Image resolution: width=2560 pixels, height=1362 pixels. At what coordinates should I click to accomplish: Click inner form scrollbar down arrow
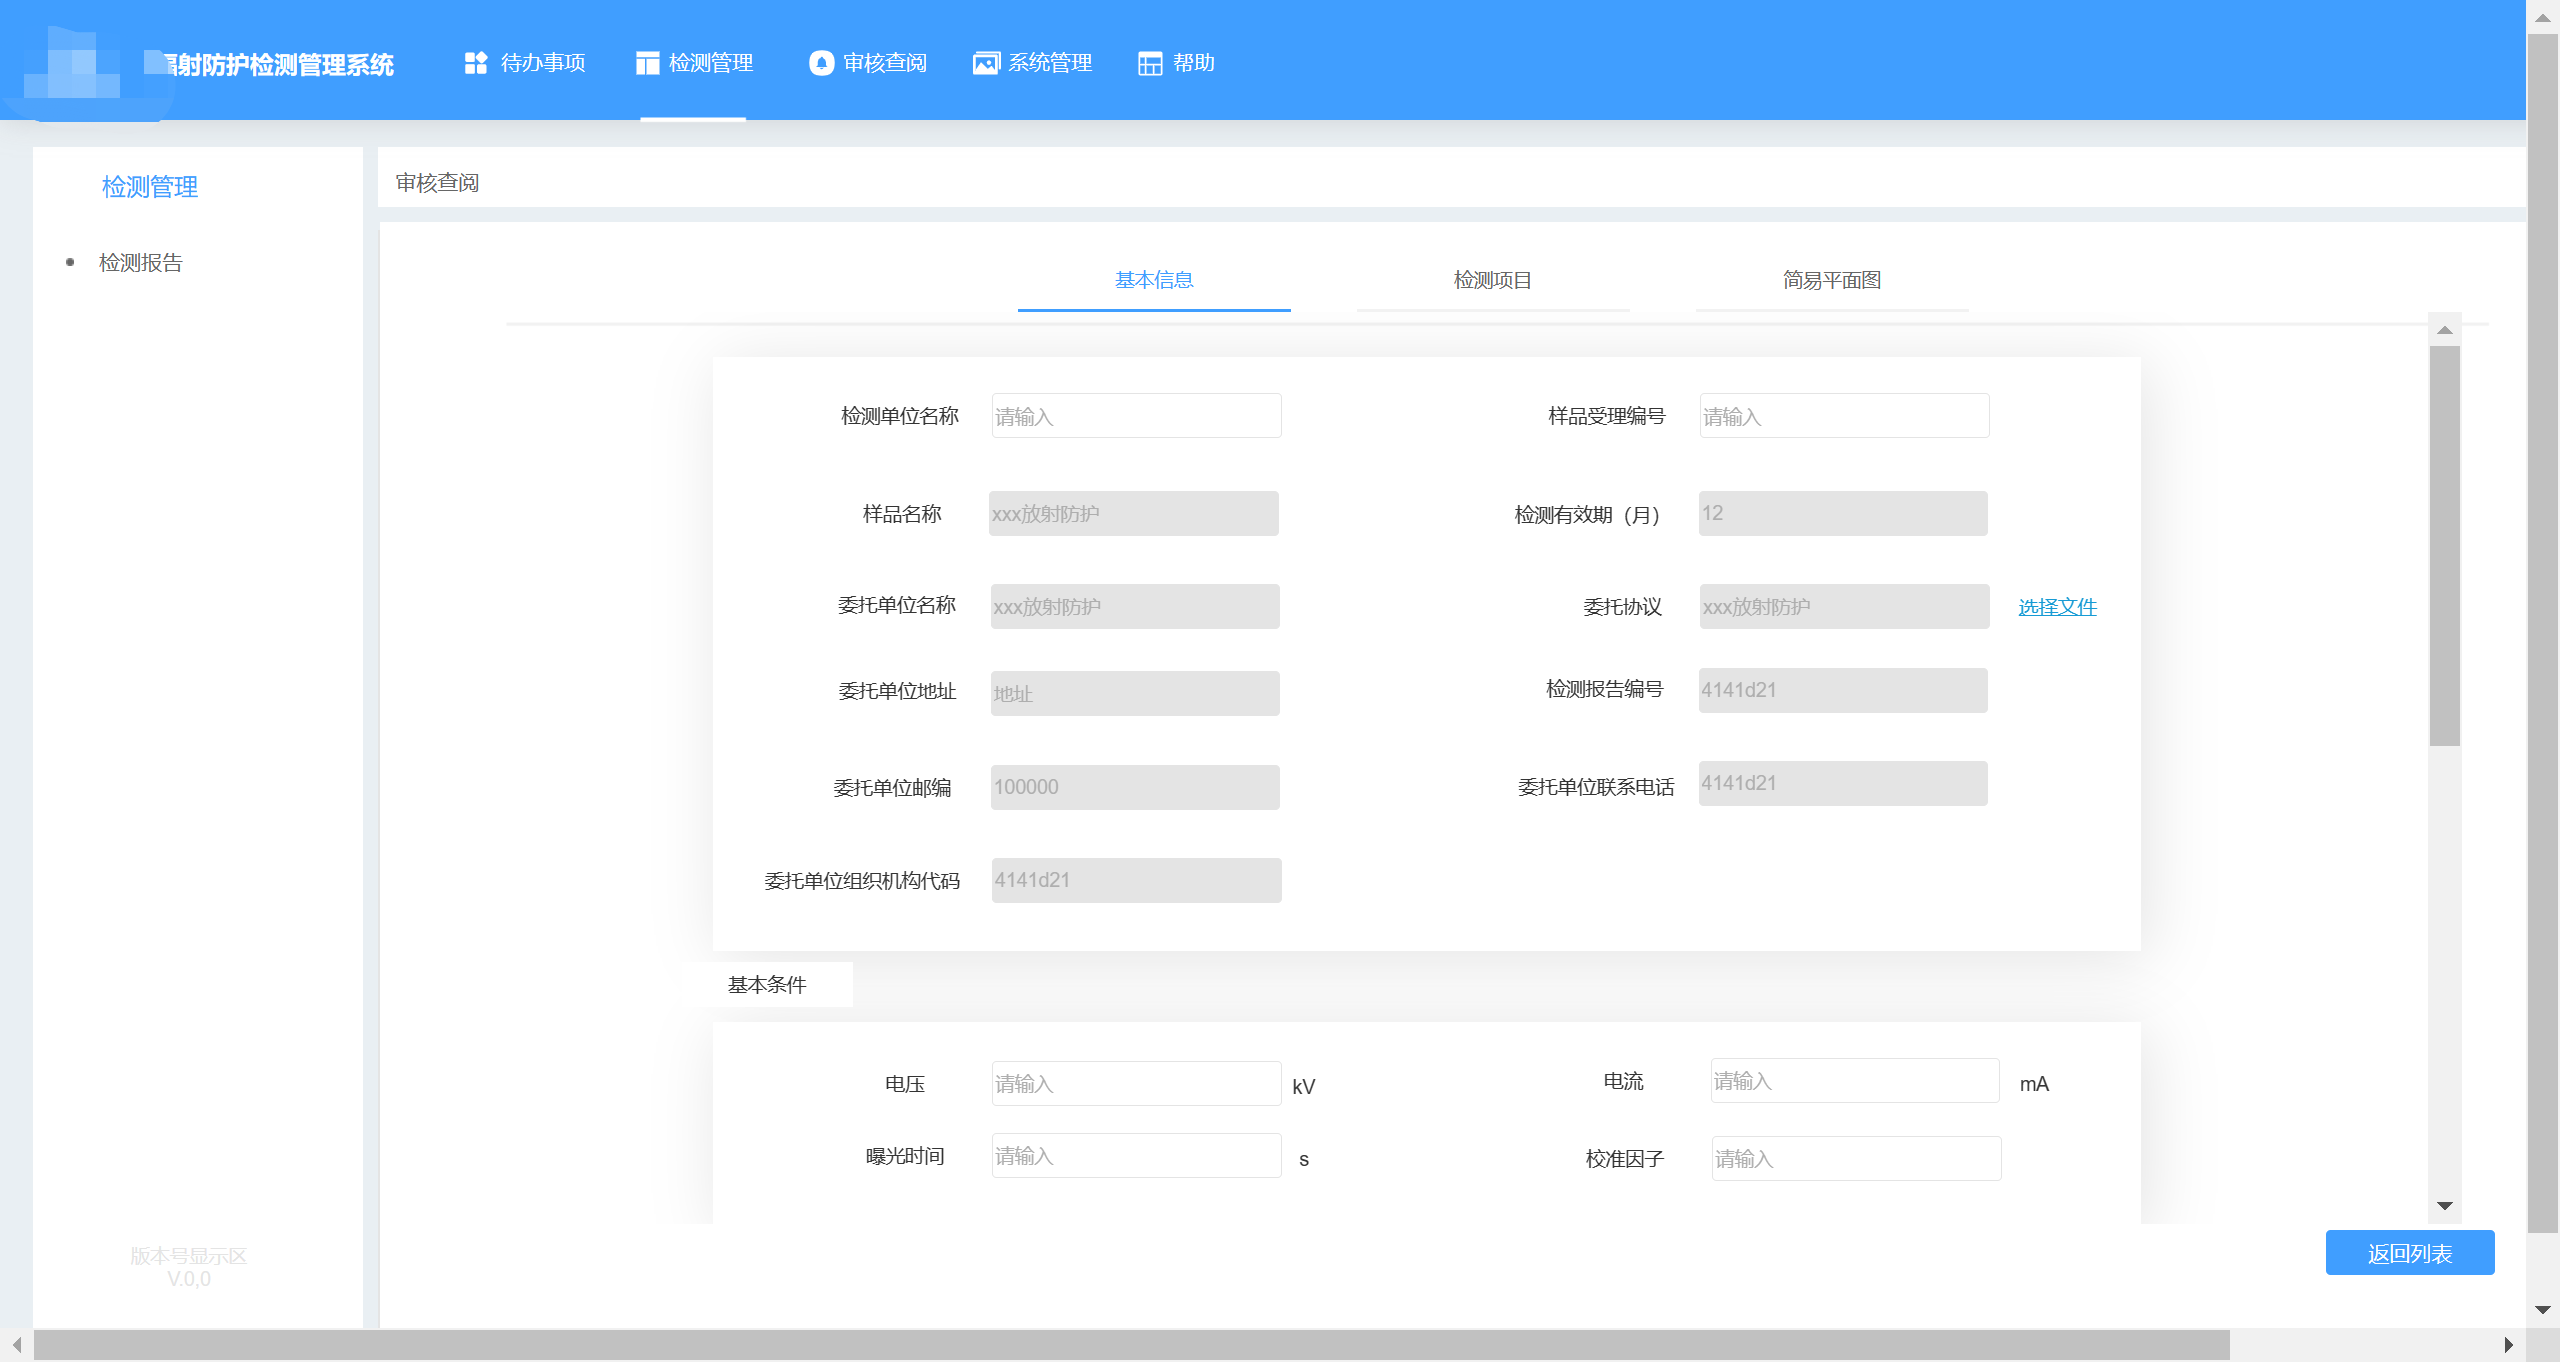(x=2444, y=1206)
